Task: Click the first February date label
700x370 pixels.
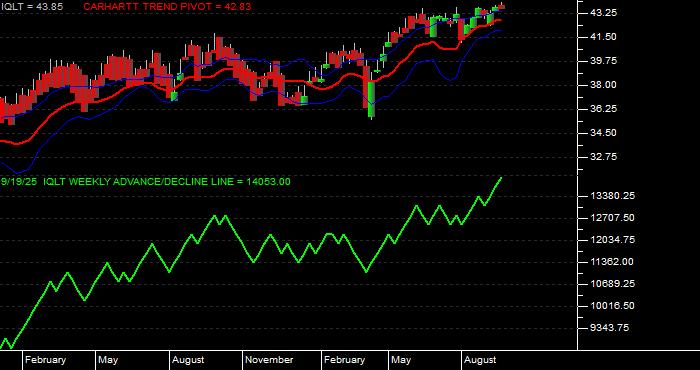Action: tap(46, 360)
